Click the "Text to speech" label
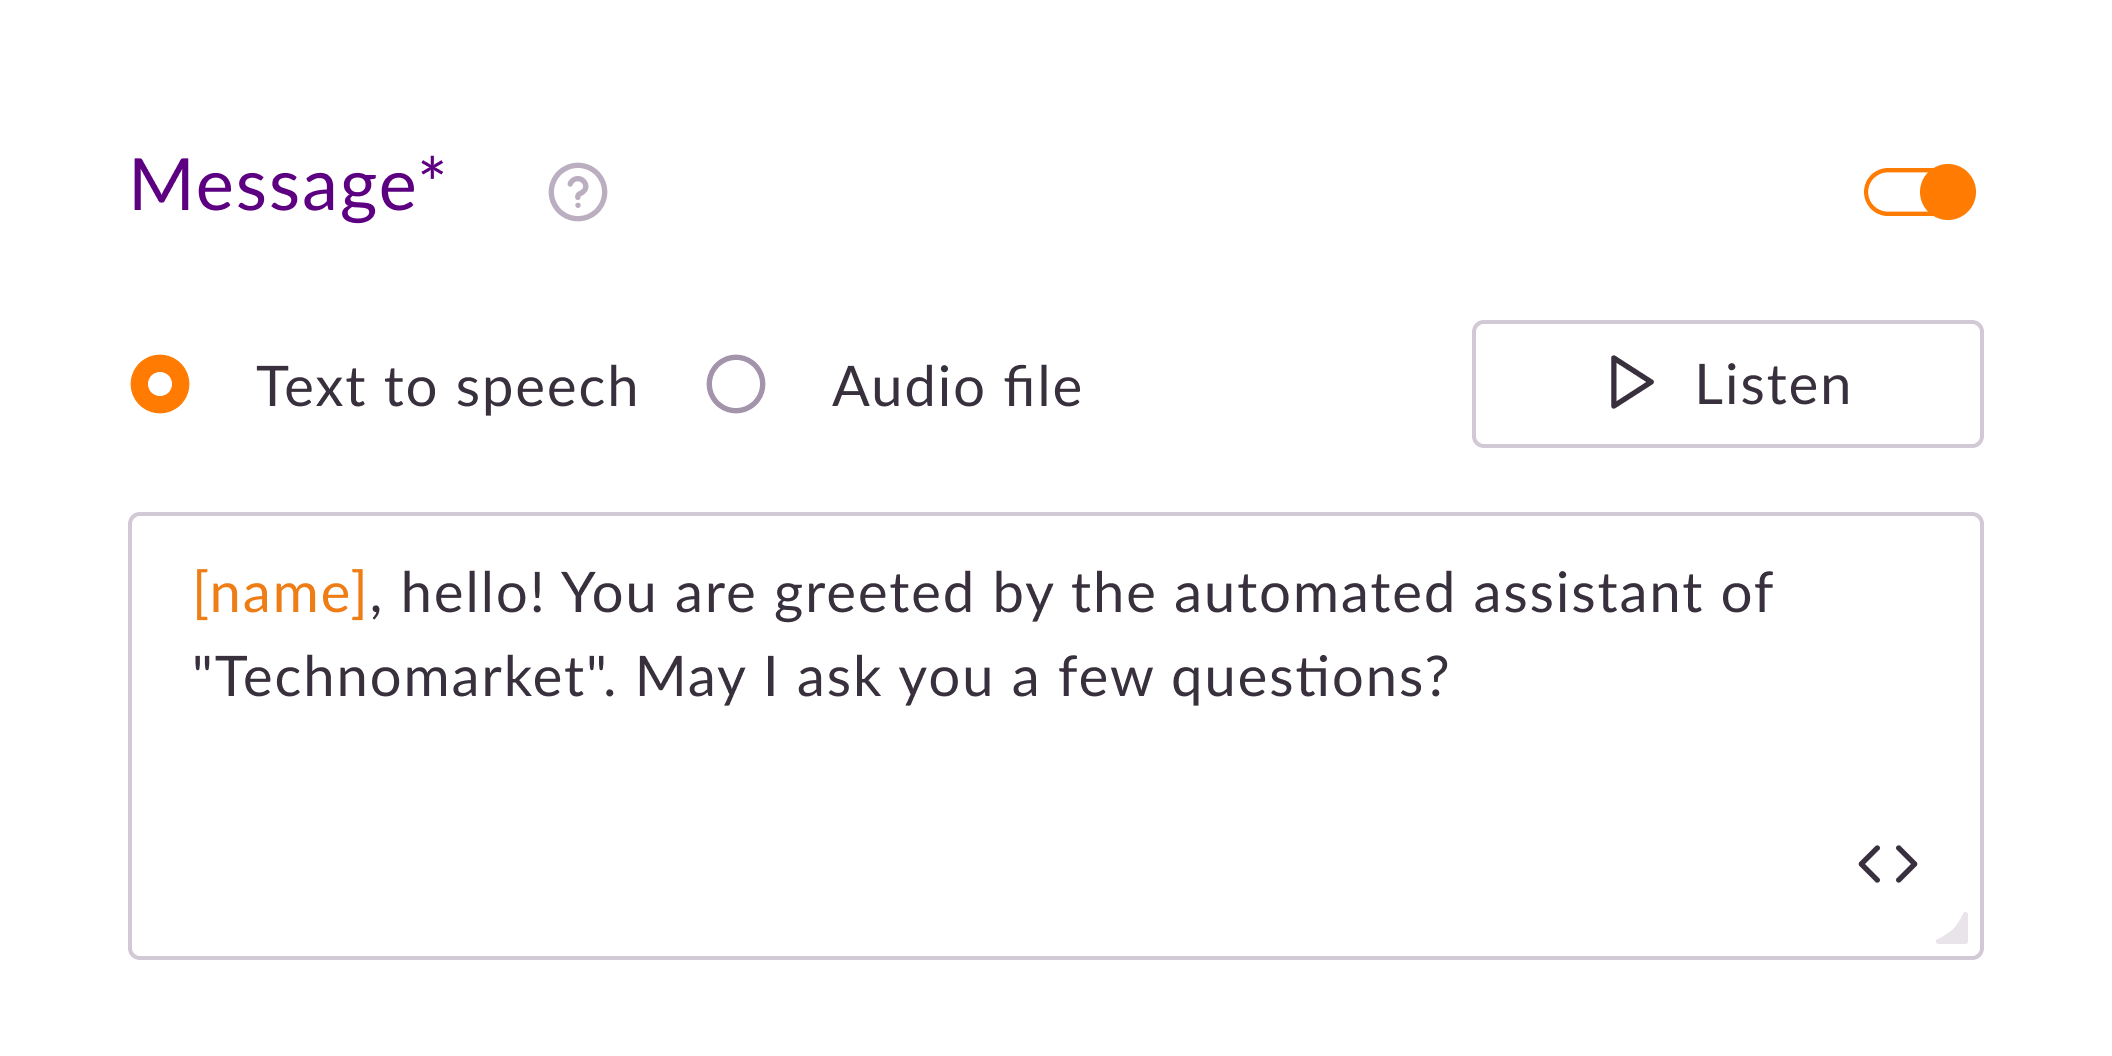Image resolution: width=2112 pixels, height=1056 pixels. pyautogui.click(x=447, y=387)
